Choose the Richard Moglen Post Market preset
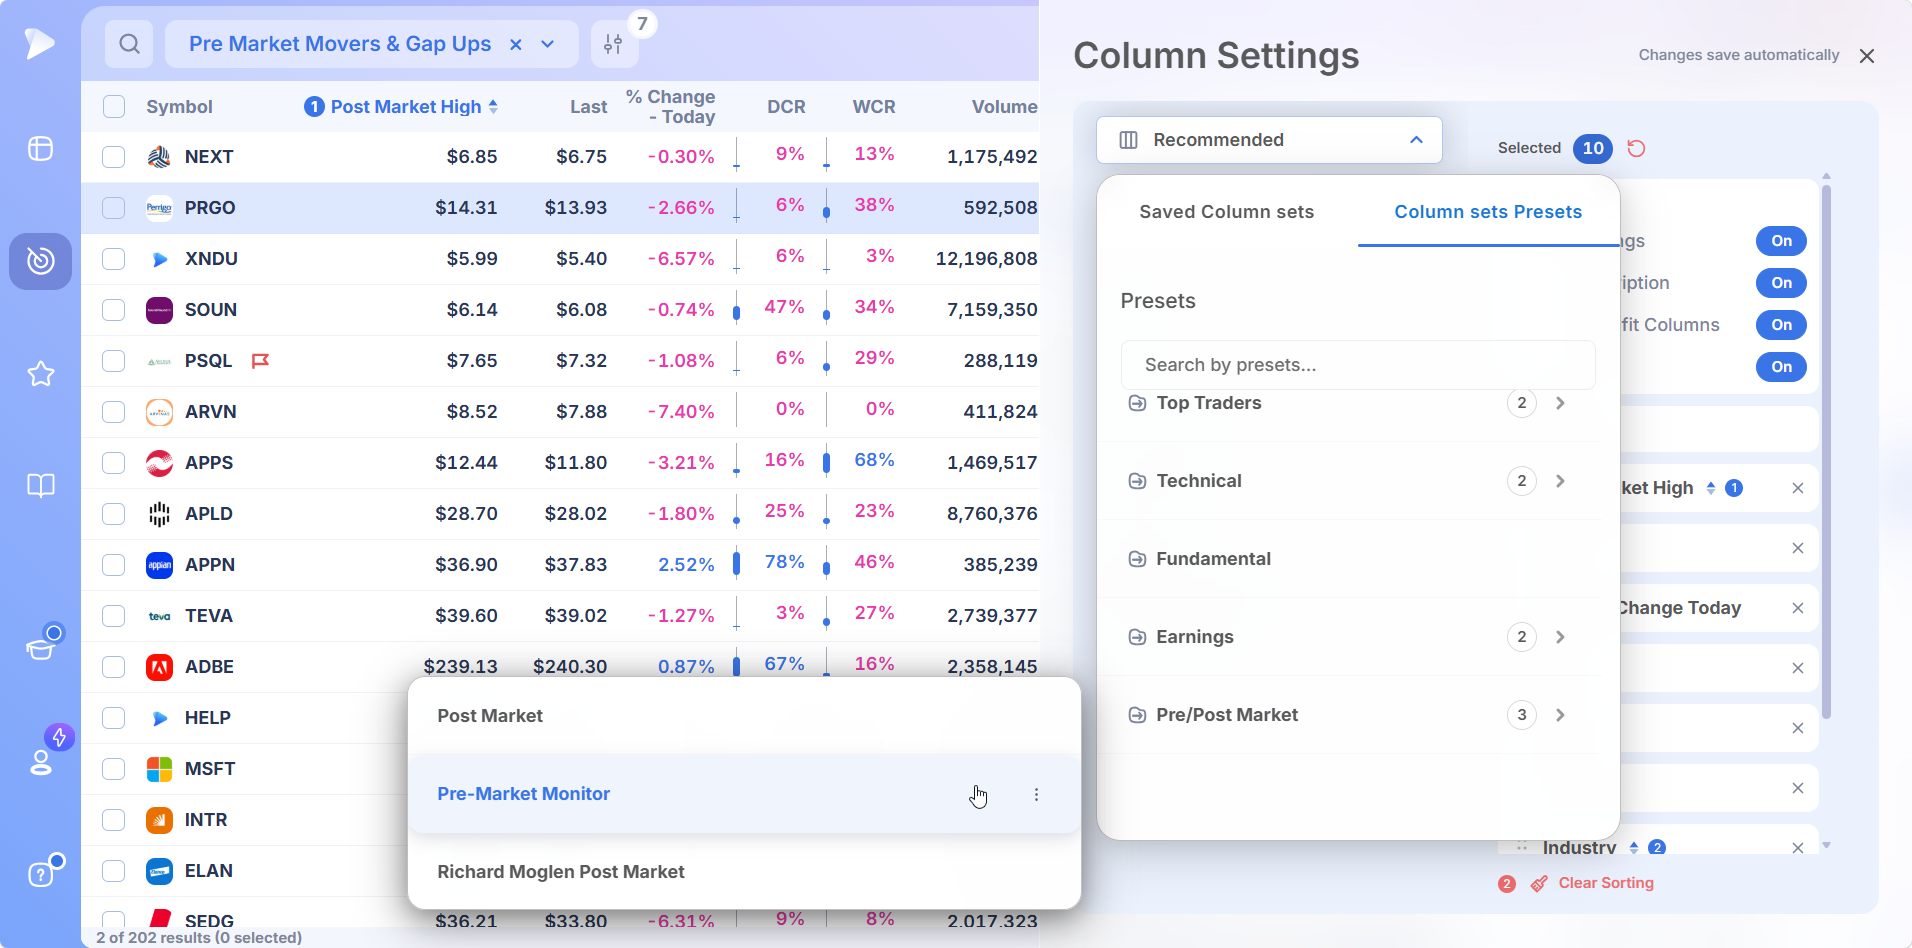The width and height of the screenshot is (1912, 948). click(x=744, y=872)
